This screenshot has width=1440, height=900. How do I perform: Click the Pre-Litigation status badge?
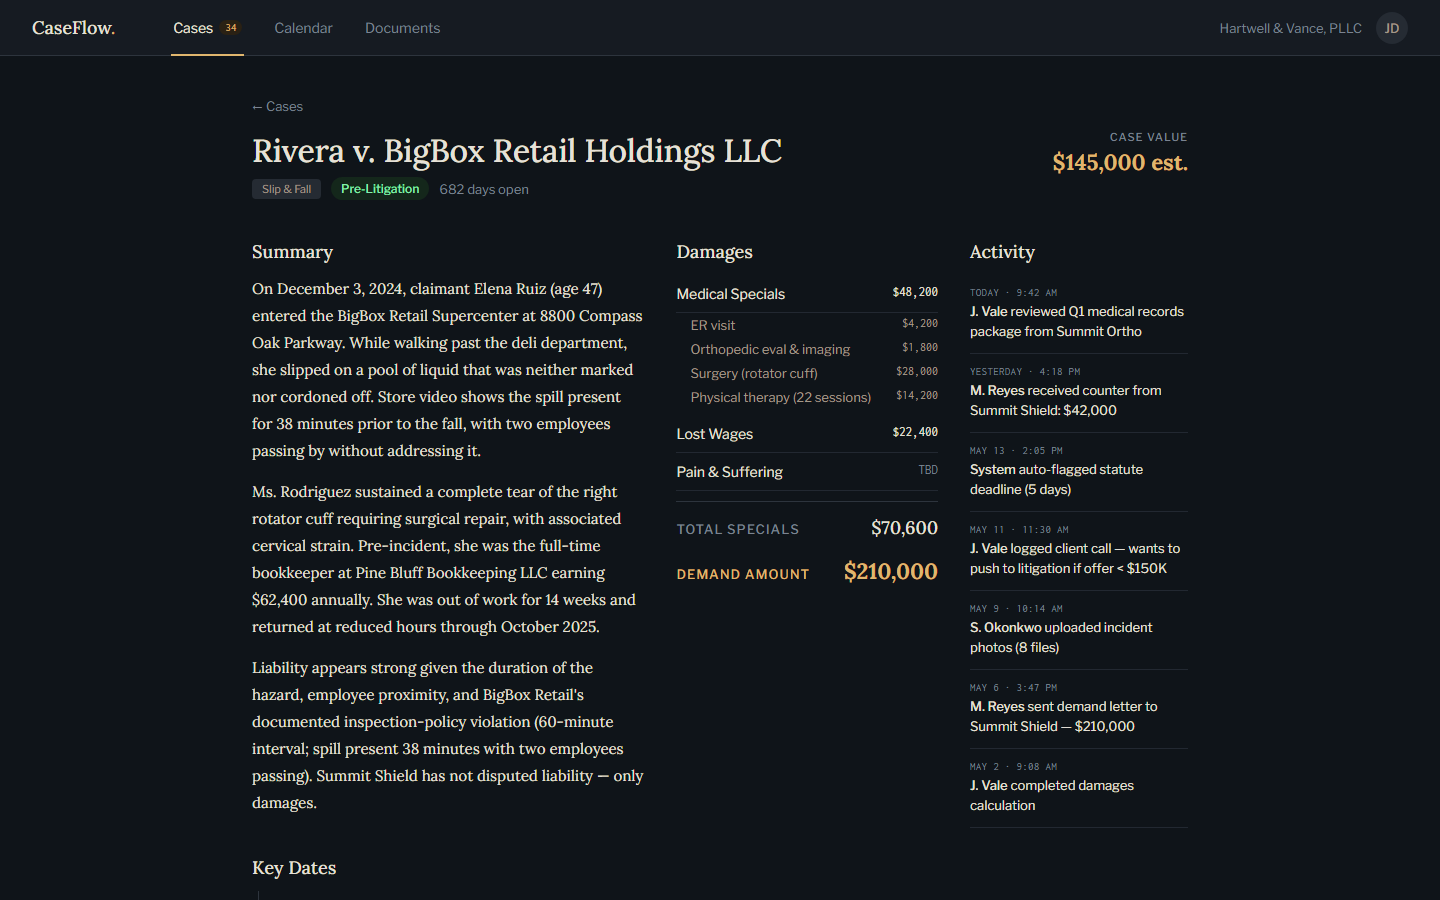click(380, 189)
